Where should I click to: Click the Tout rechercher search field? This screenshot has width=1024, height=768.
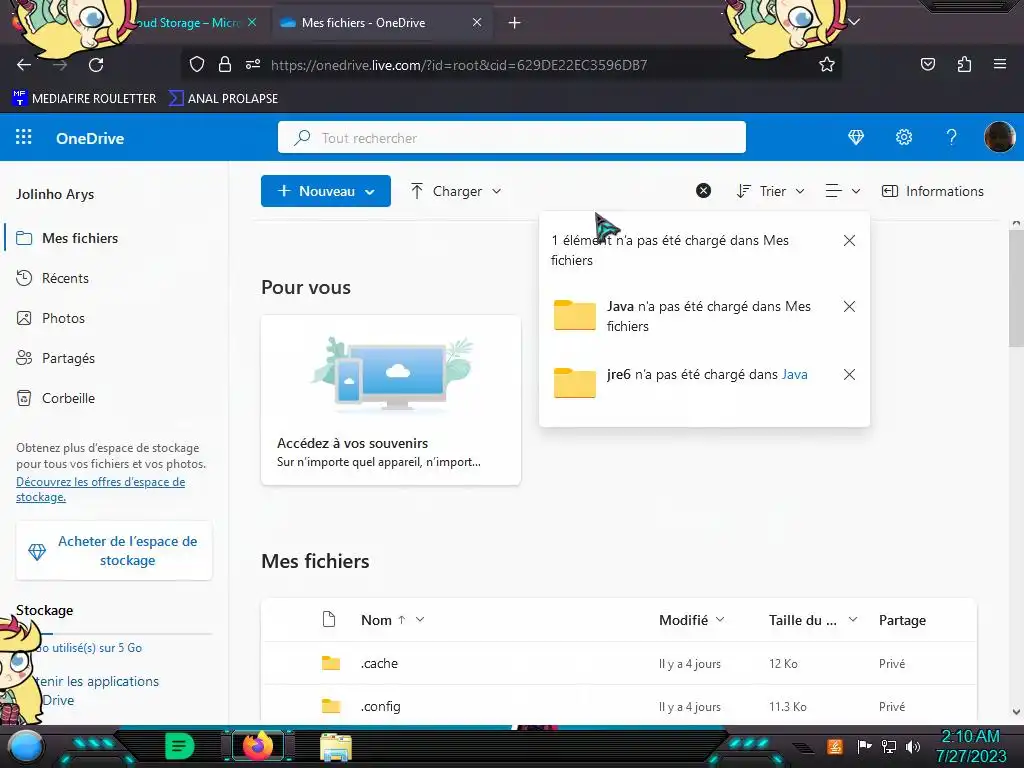(511, 137)
